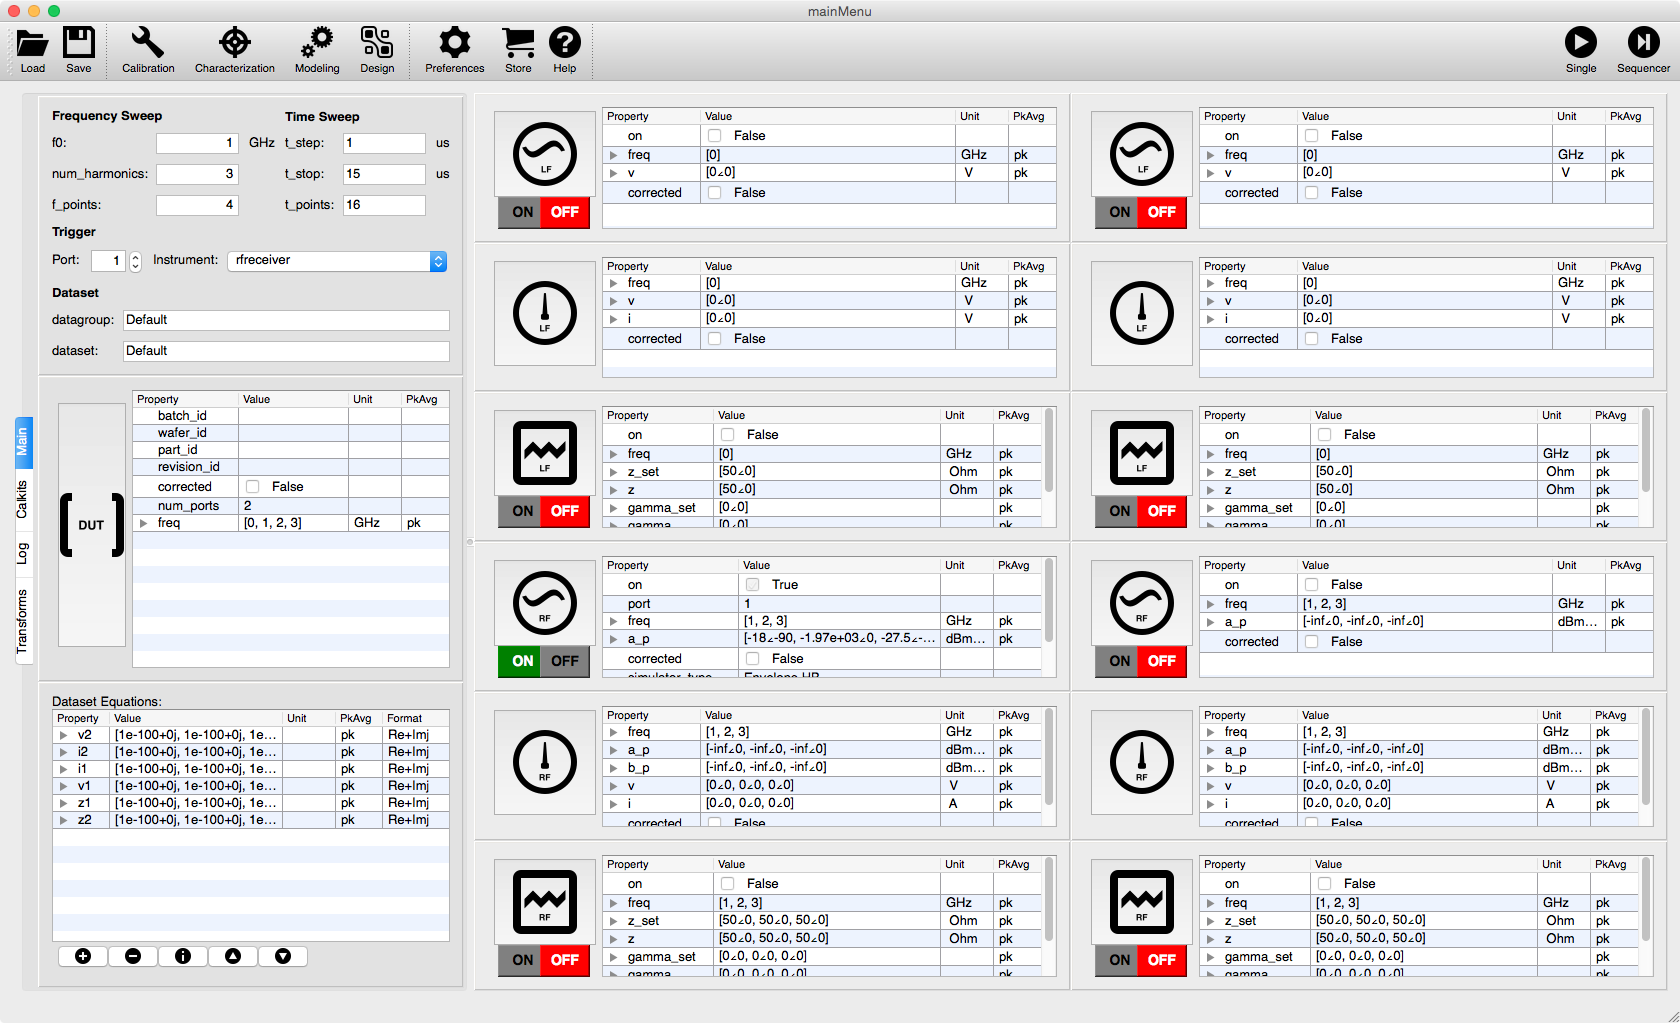Move equation up with the up arrow
Viewport: 1680px width, 1023px height.
click(x=233, y=956)
